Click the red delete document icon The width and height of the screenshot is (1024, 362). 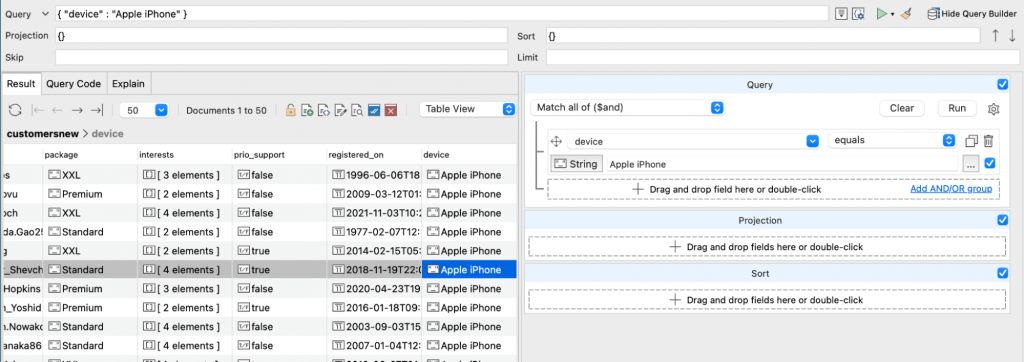tap(391, 110)
